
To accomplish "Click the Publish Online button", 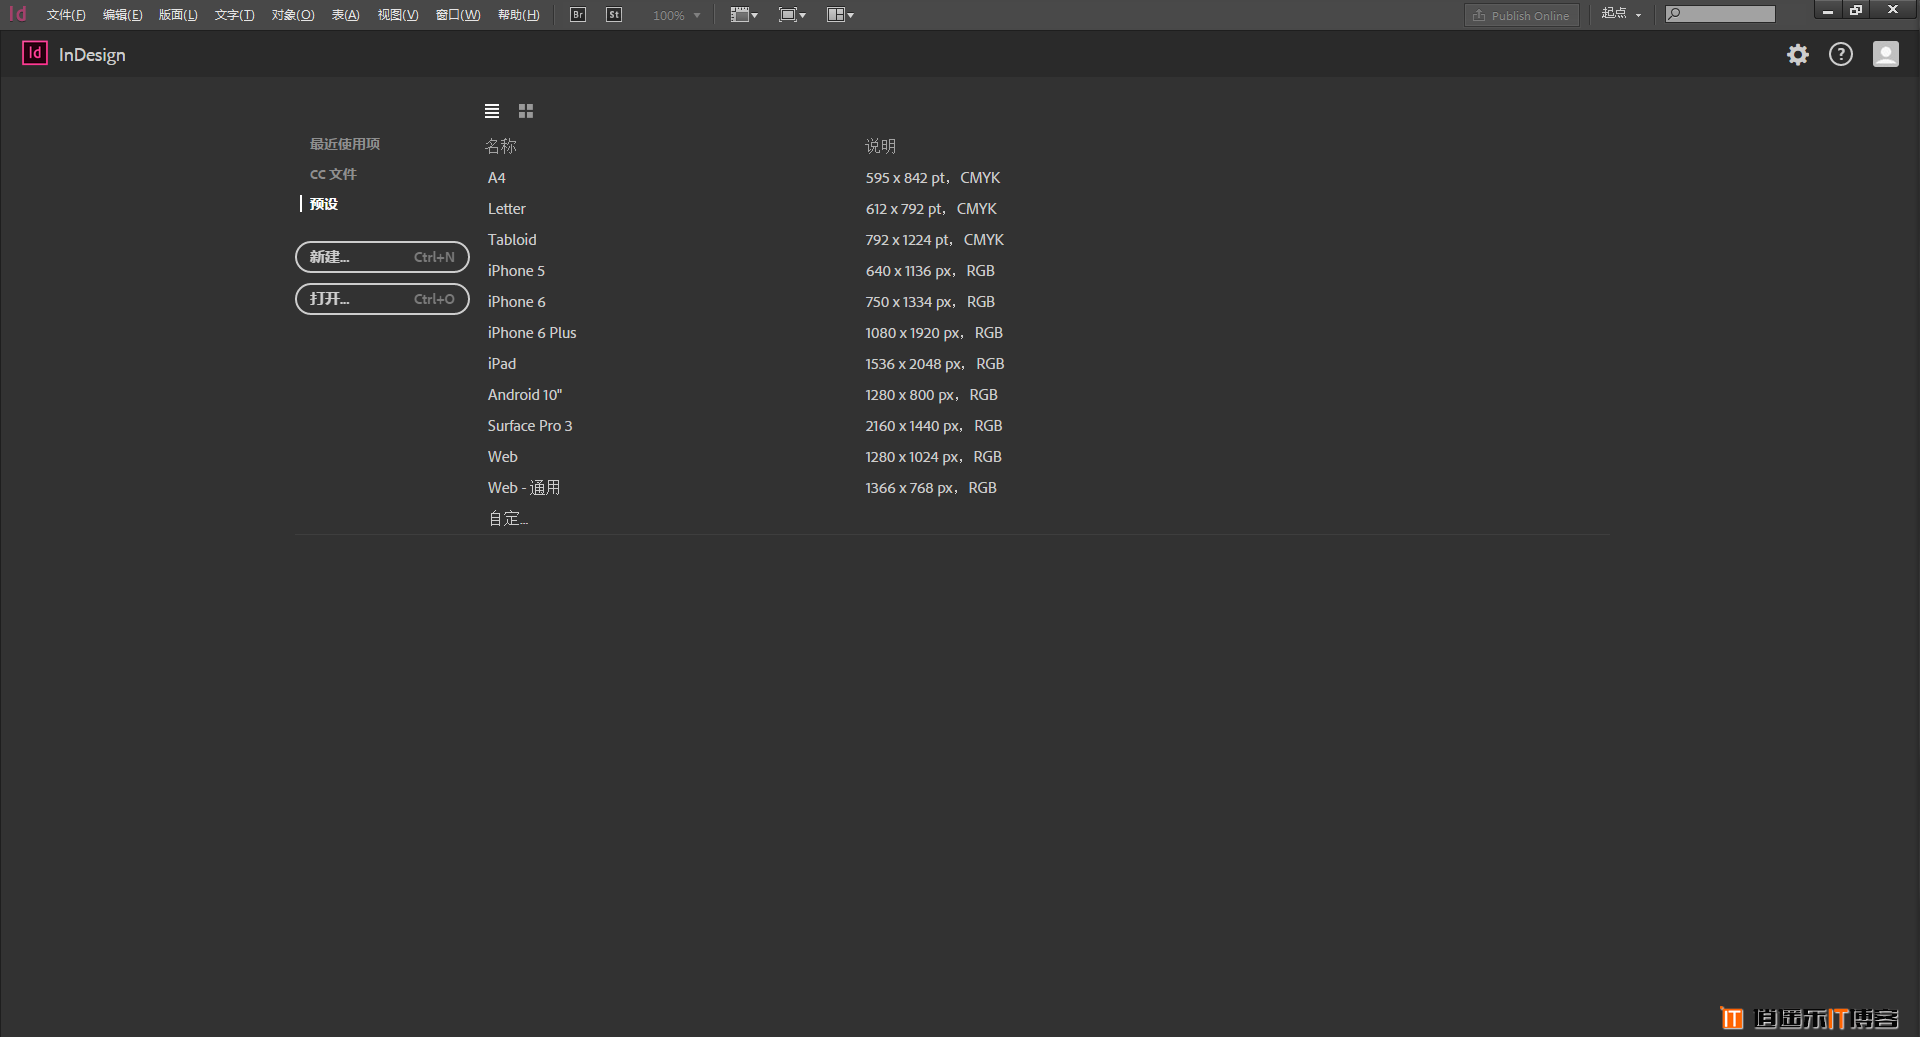I will (x=1522, y=15).
